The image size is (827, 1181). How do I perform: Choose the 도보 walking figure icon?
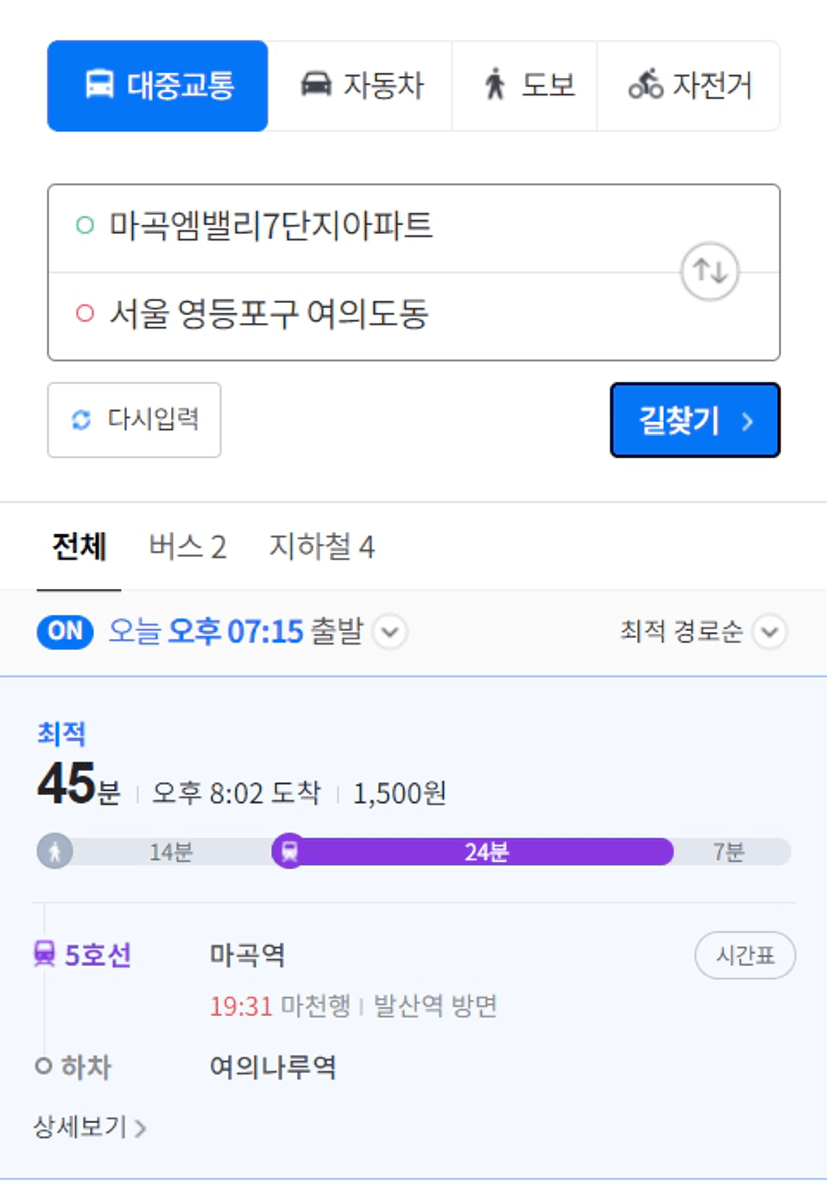pos(495,84)
